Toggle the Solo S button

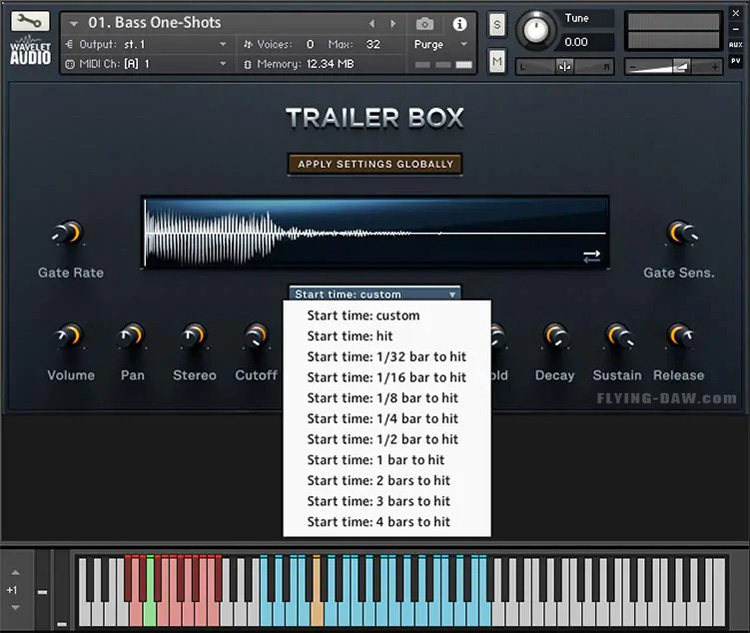(497, 24)
